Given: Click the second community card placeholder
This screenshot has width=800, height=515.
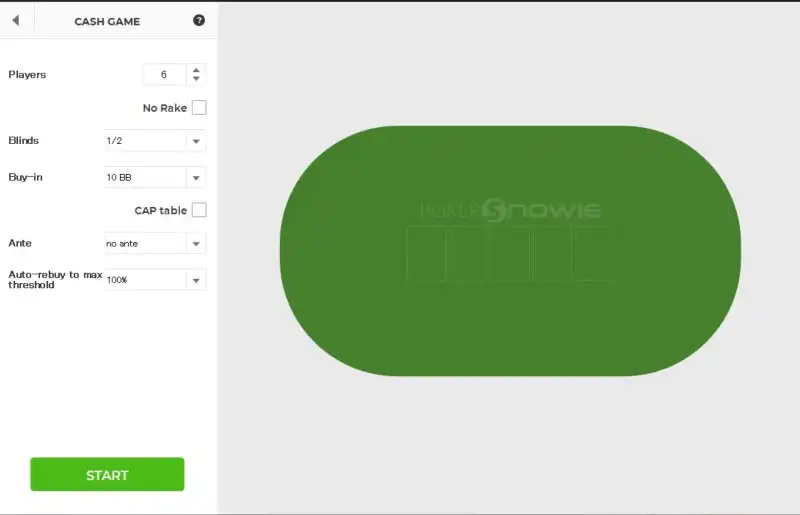Looking at the screenshot, I should click(468, 253).
